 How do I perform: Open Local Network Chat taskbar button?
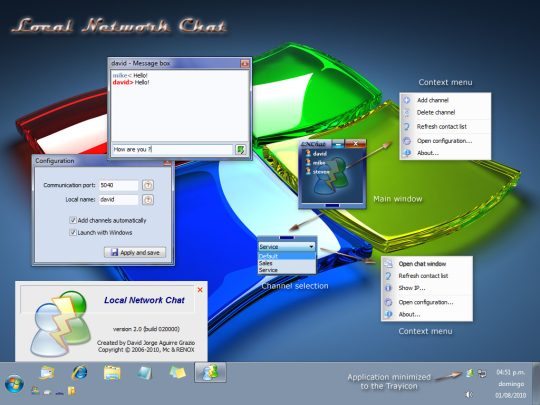(210, 372)
